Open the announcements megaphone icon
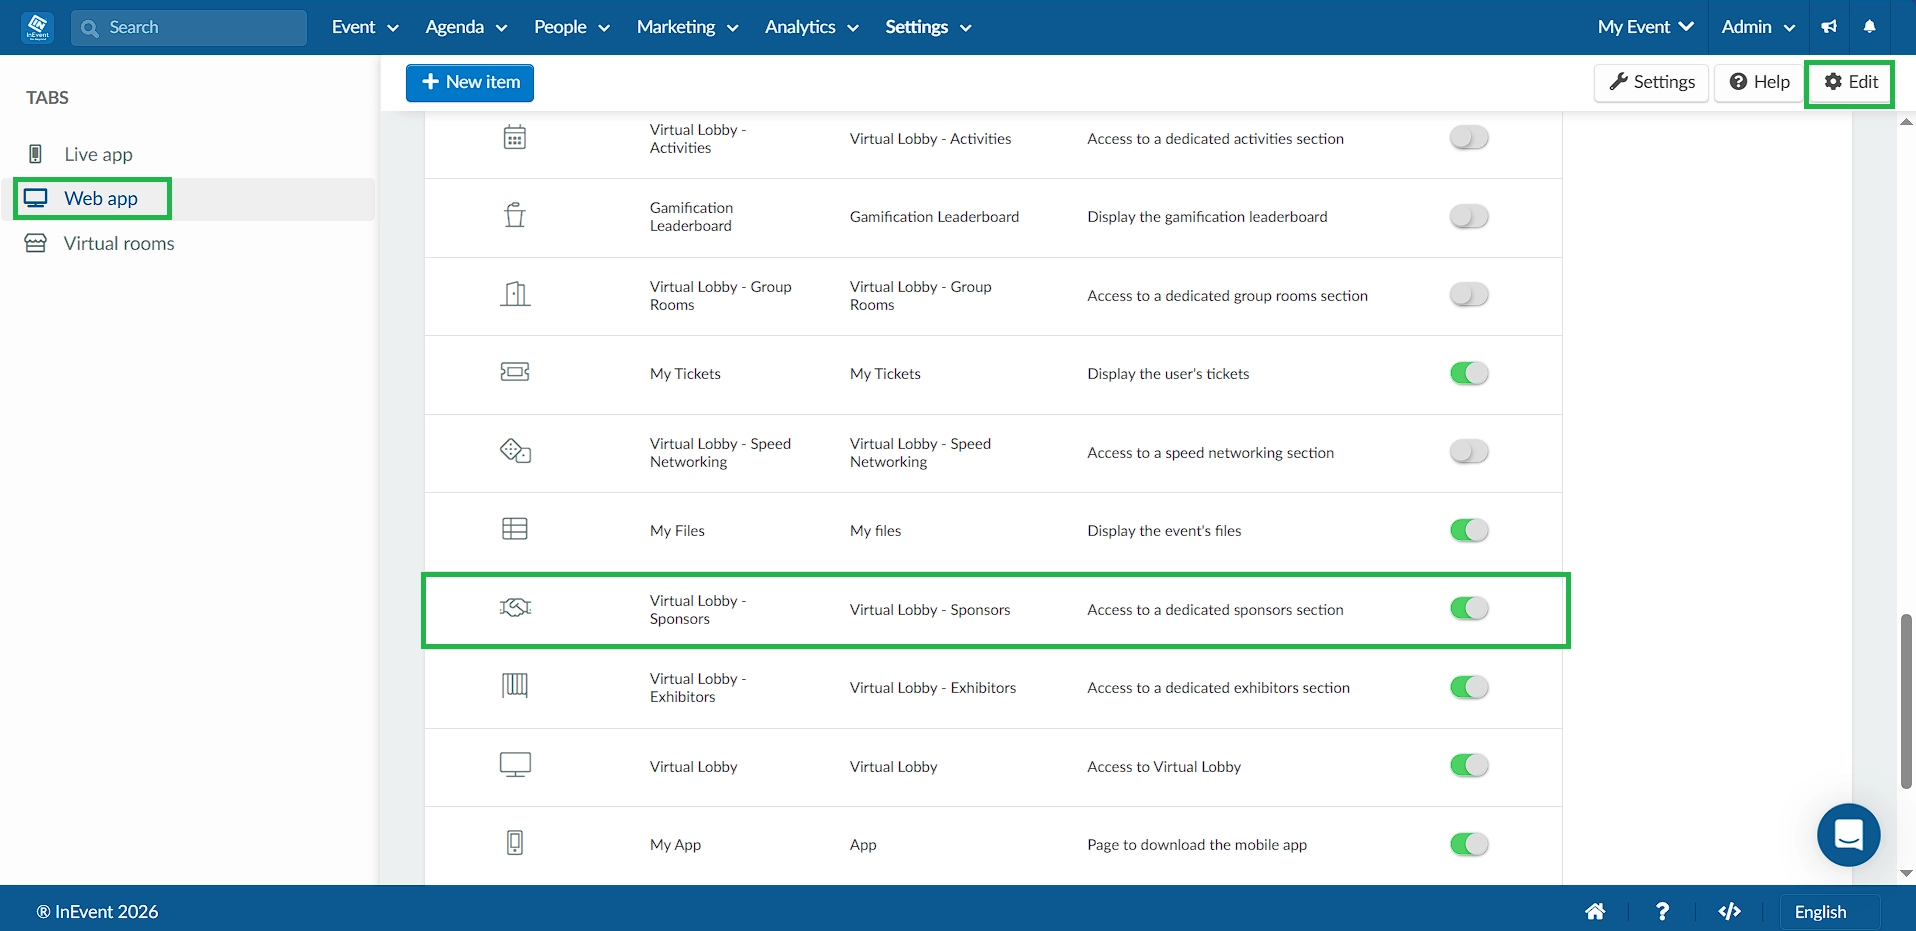This screenshot has width=1916, height=931. (x=1829, y=27)
